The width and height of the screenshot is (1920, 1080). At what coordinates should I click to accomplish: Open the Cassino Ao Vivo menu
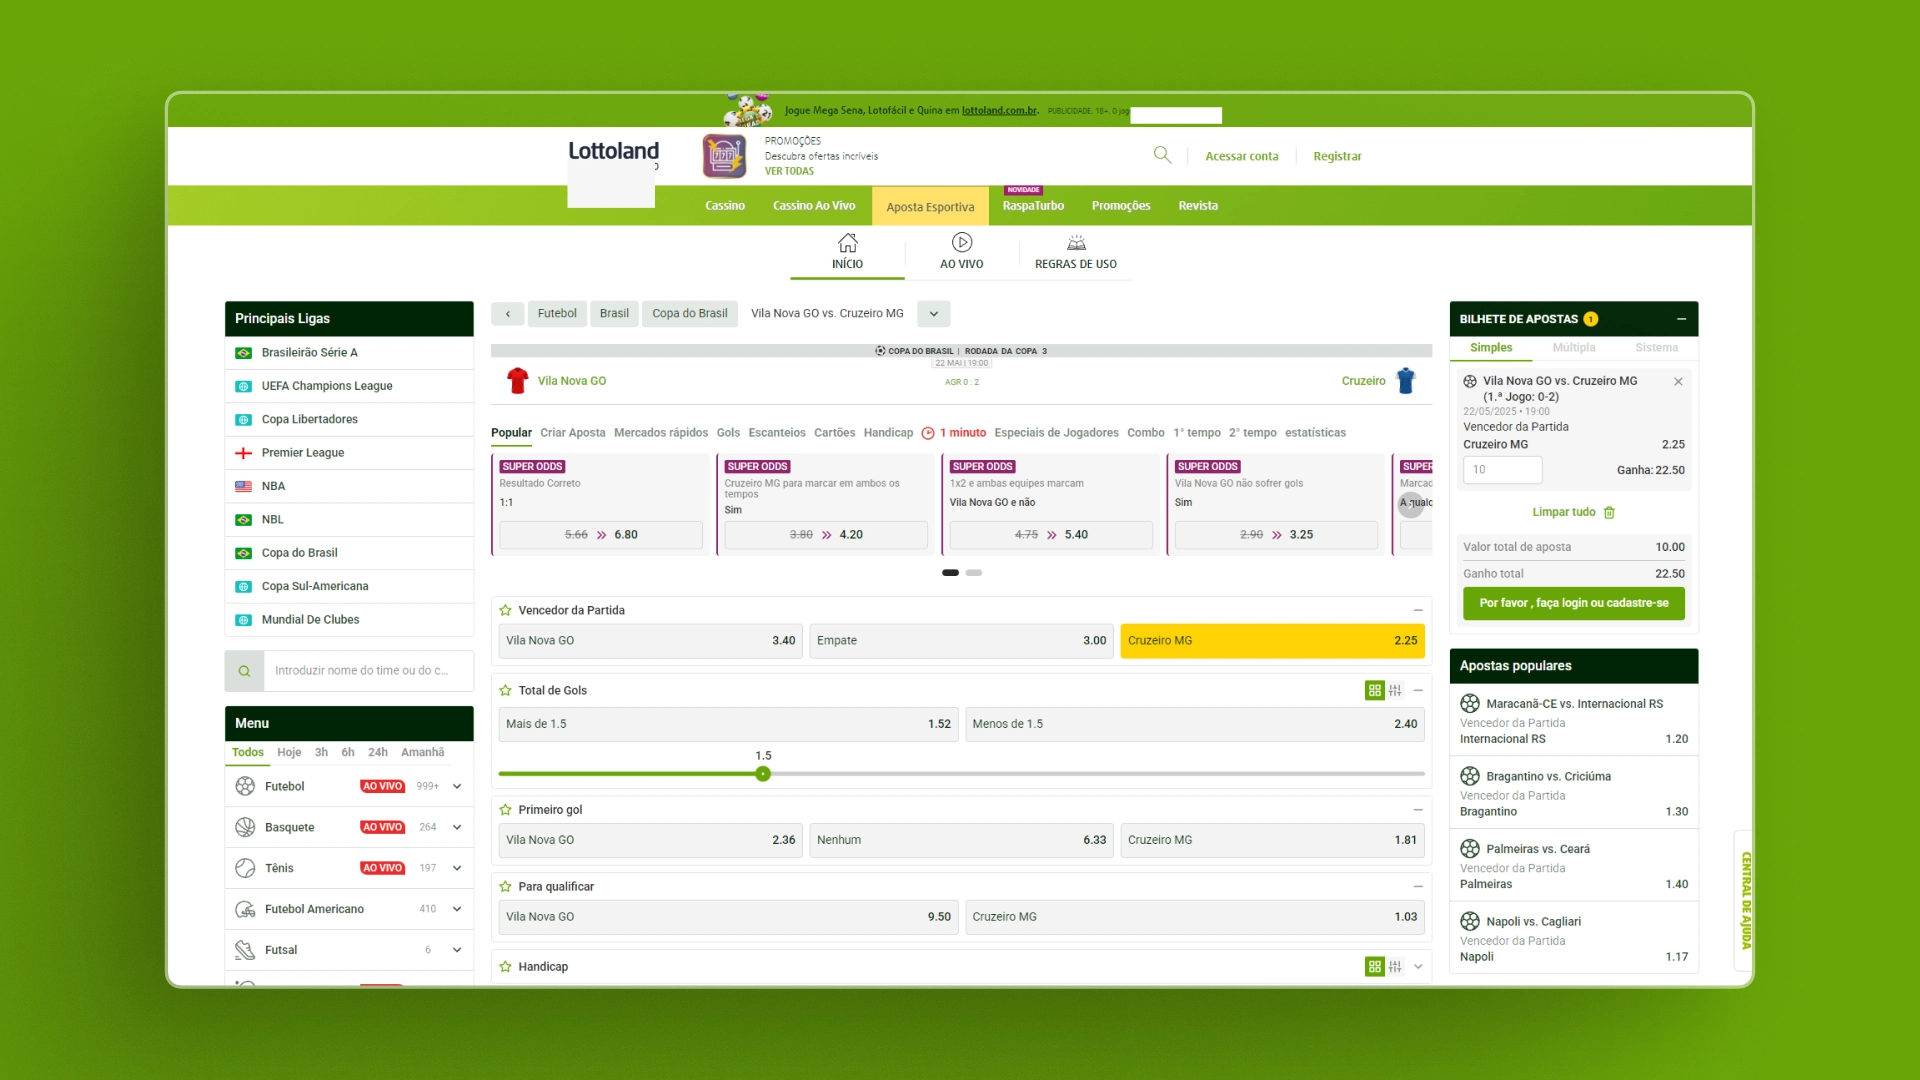pos(814,206)
